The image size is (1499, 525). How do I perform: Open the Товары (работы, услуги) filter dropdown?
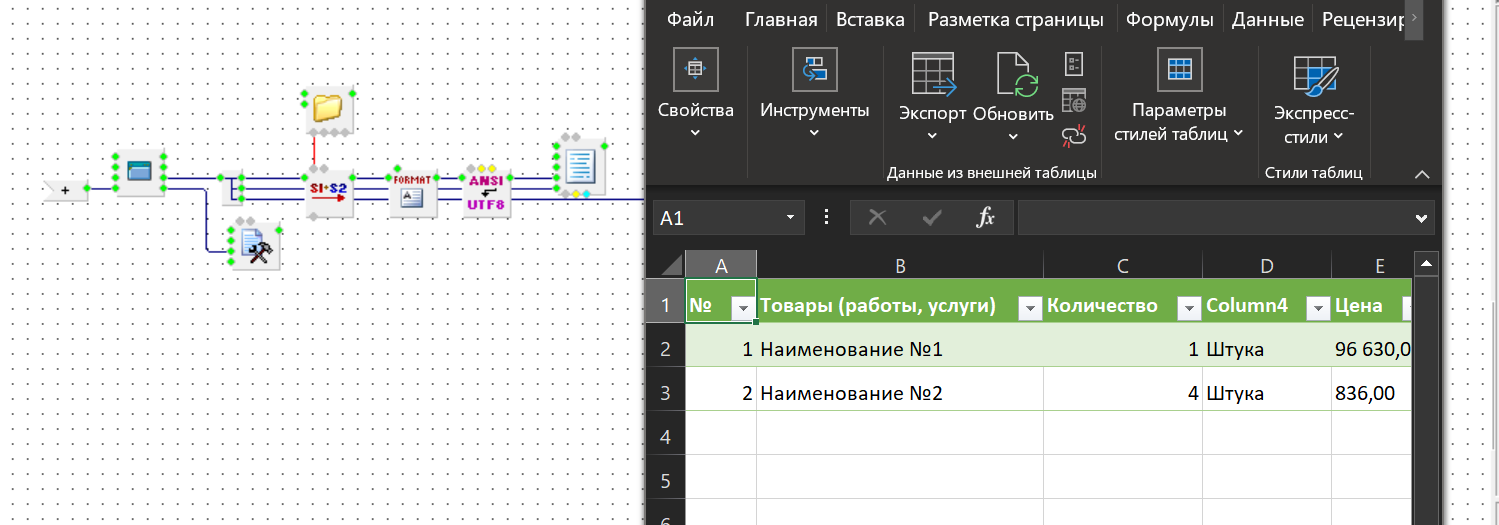click(x=1029, y=309)
